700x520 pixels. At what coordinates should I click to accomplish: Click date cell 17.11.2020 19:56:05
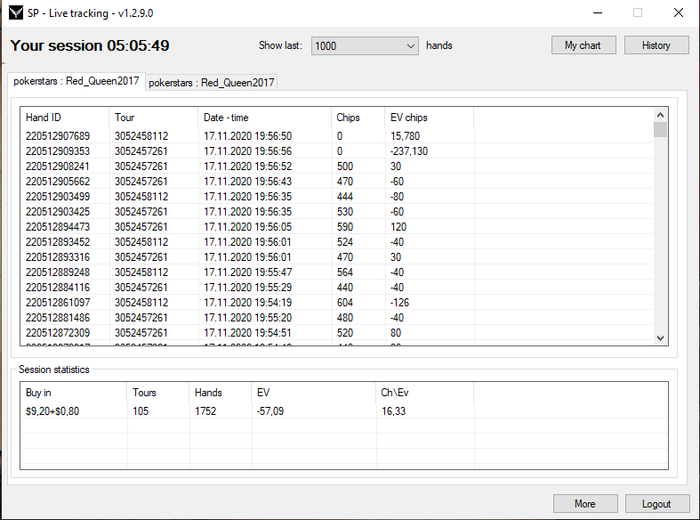coord(248,227)
